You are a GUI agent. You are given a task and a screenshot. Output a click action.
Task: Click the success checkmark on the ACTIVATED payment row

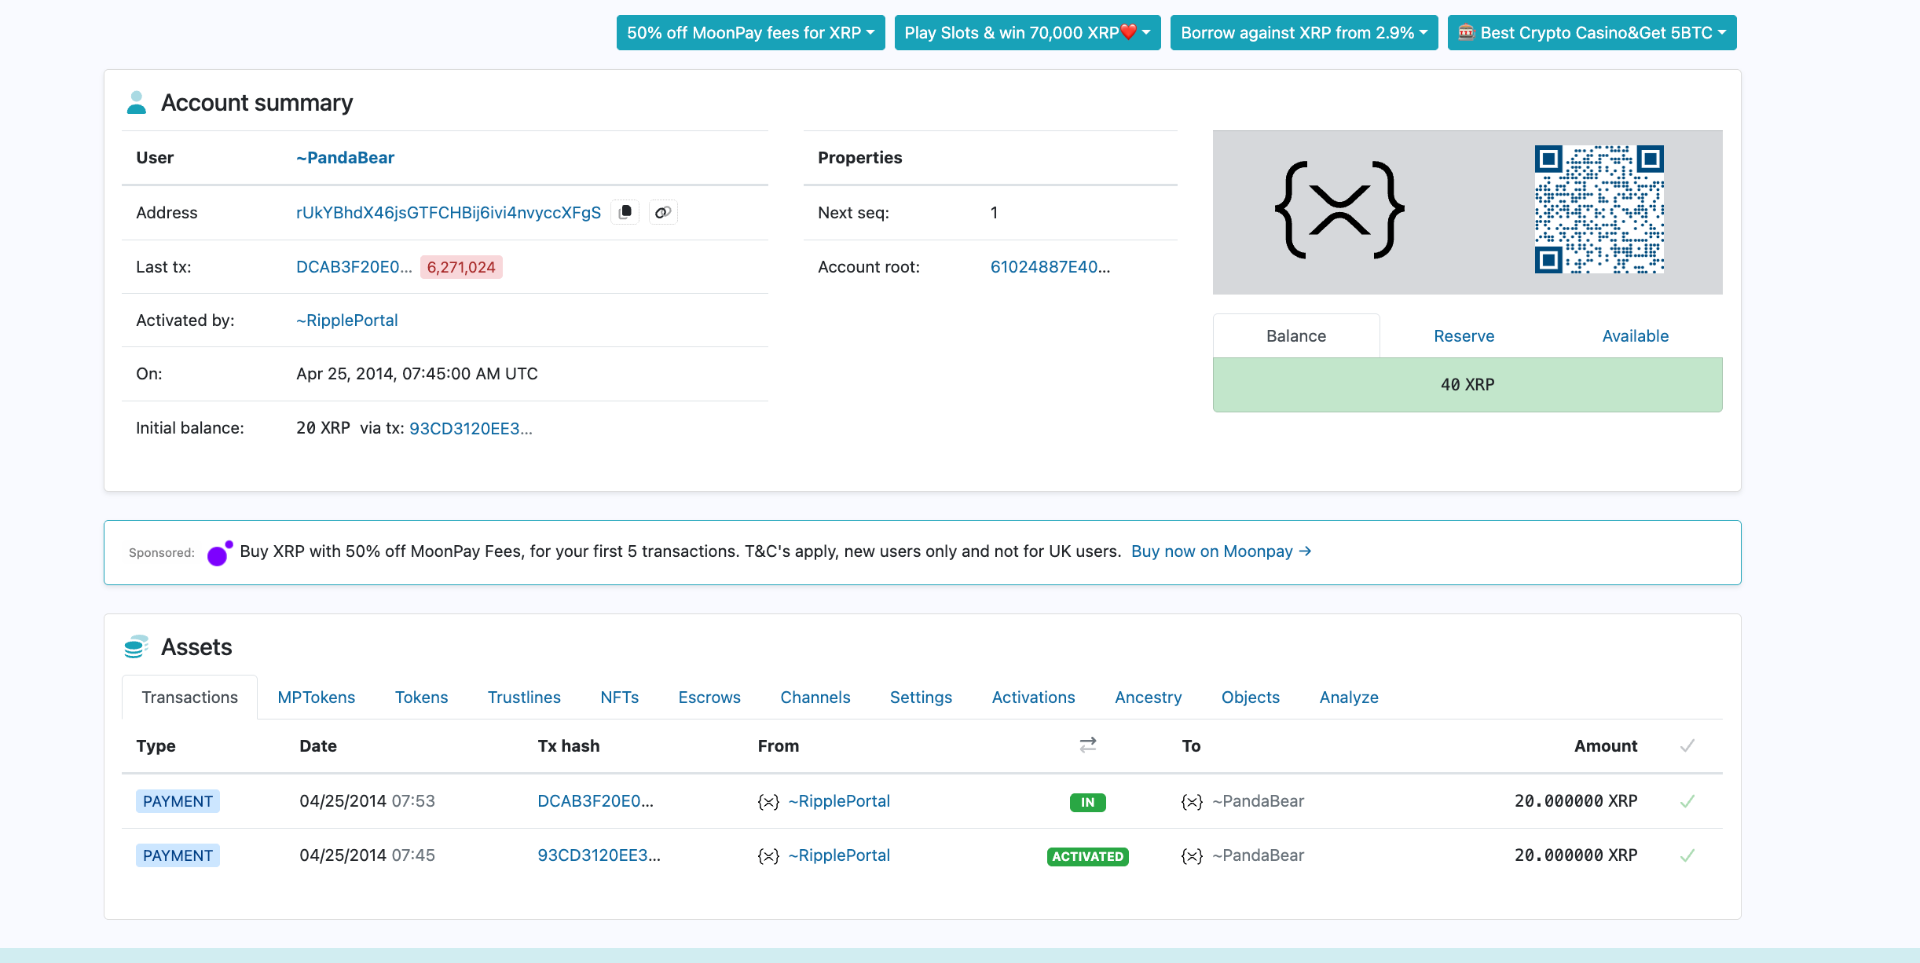(x=1687, y=855)
